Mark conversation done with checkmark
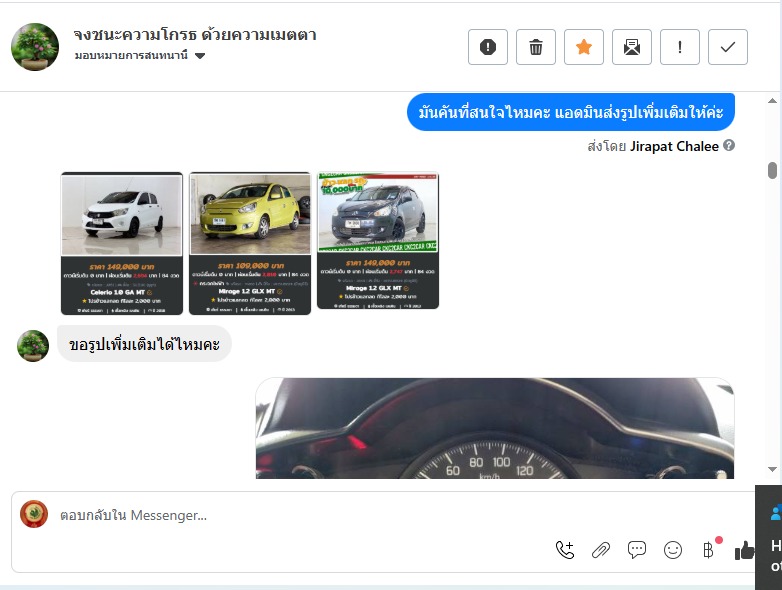The image size is (782, 590). tap(728, 47)
